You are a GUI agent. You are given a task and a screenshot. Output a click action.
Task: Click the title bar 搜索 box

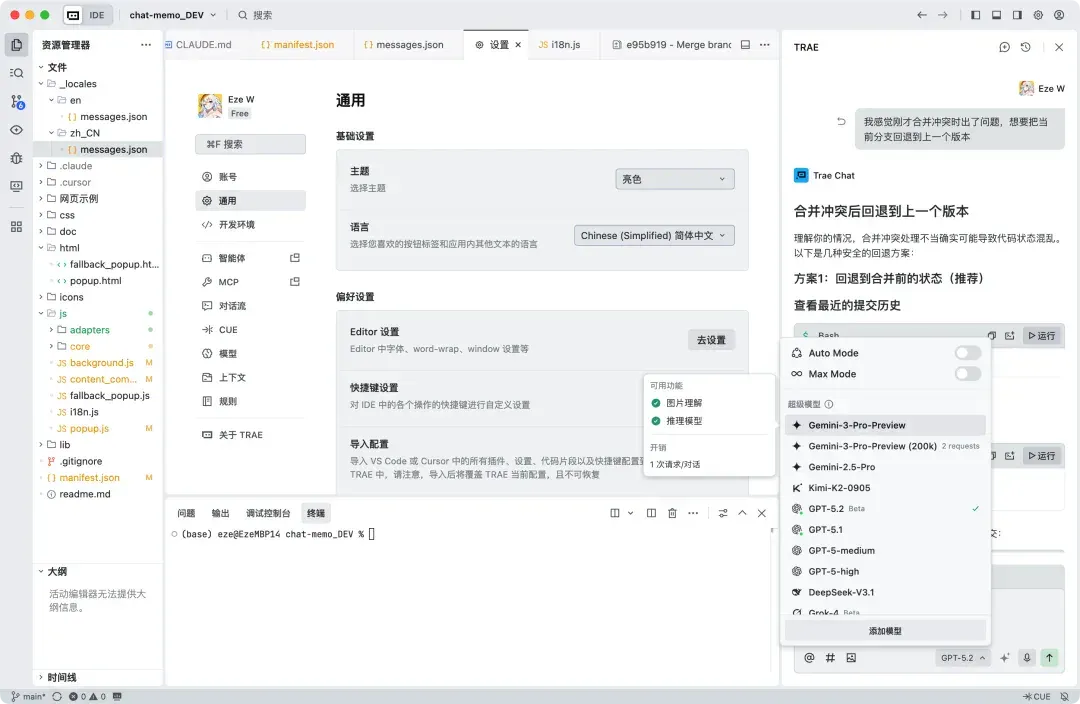[x=256, y=14]
